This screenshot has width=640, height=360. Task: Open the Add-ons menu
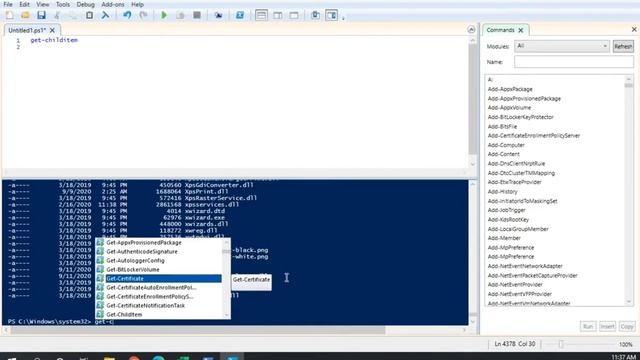[113, 4]
